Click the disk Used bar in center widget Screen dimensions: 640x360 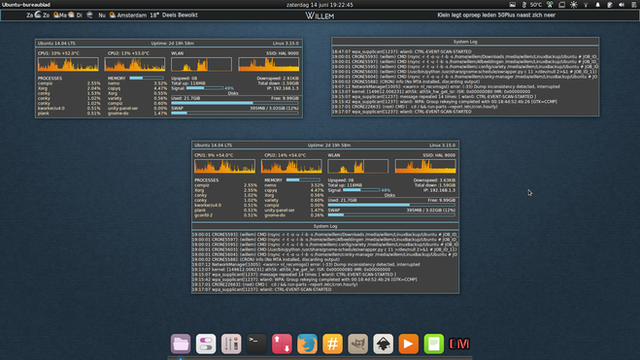tap(391, 205)
